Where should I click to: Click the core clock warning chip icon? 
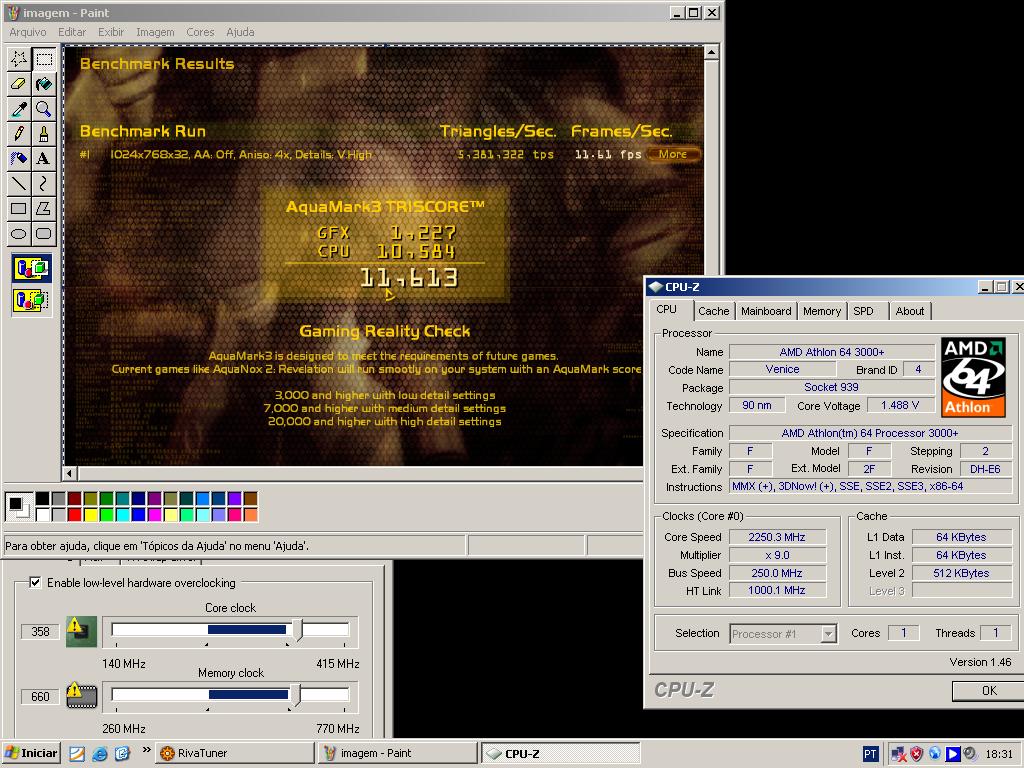click(x=82, y=632)
